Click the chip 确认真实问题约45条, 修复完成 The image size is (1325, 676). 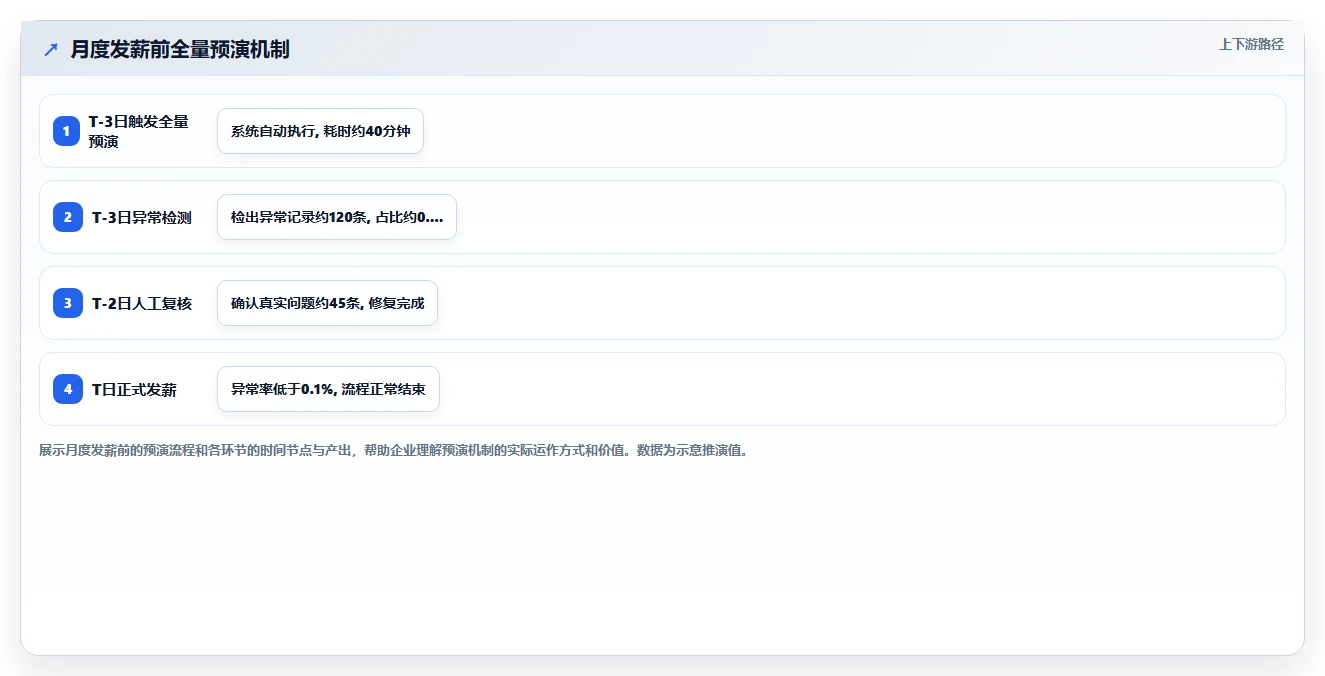327,303
